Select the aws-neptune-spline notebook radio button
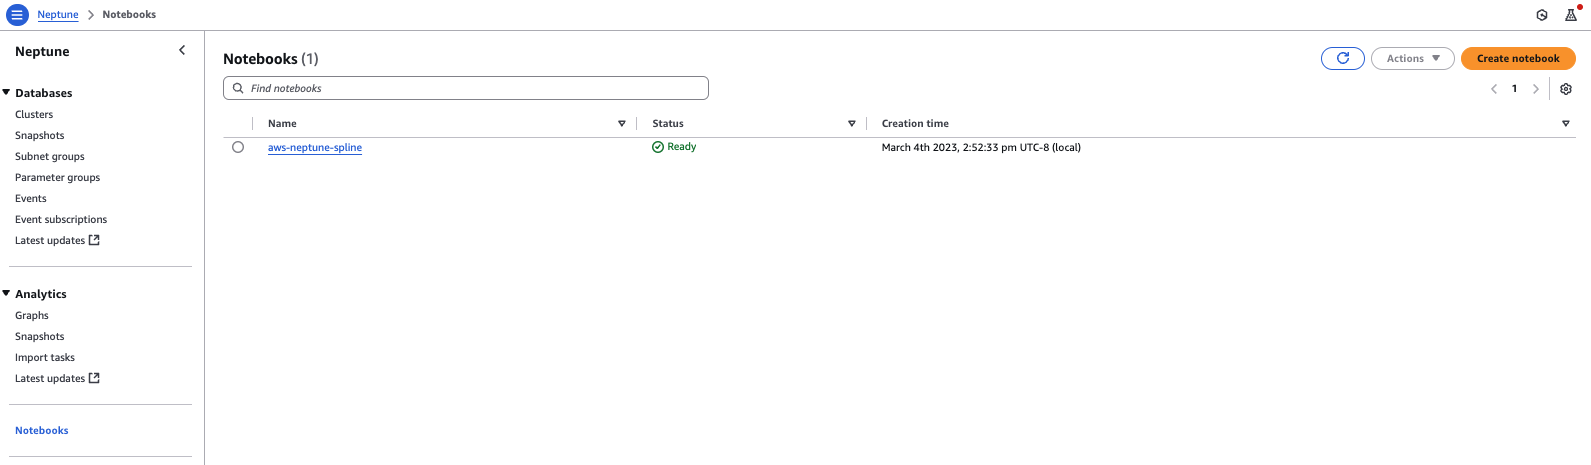Viewport: 1591px width, 465px height. [238, 147]
